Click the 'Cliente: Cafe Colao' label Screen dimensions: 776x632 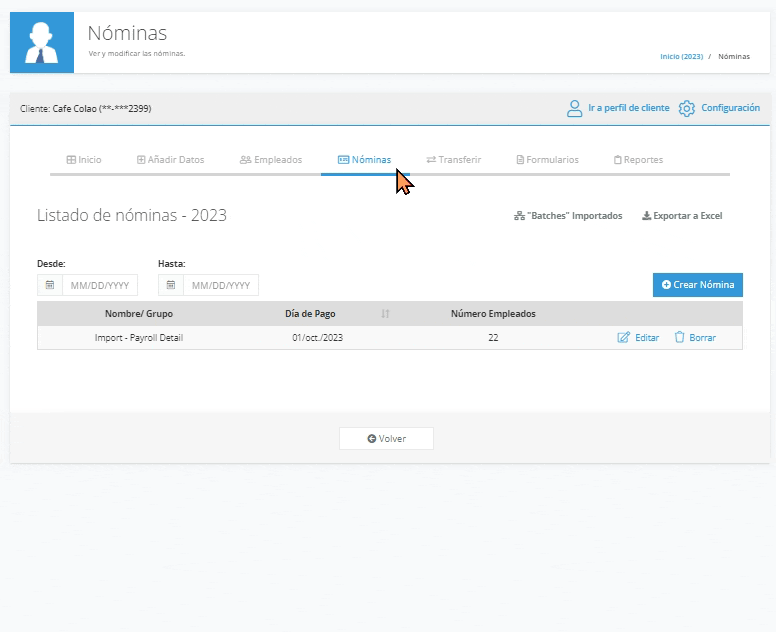86,108
